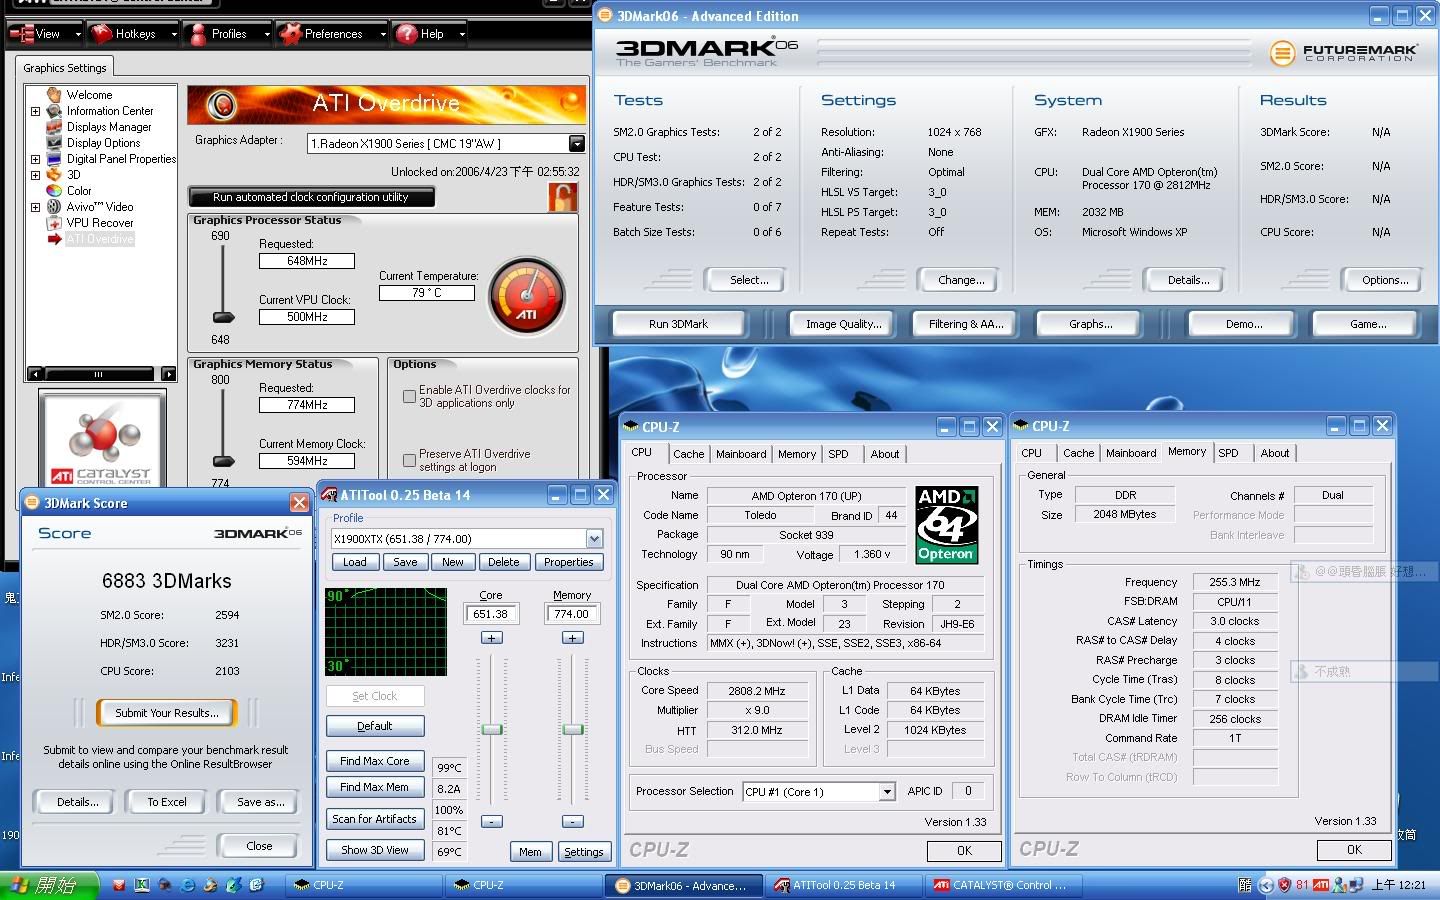Click Scan for Artifacts button
Viewport: 1440px width, 900px height.
374,819
